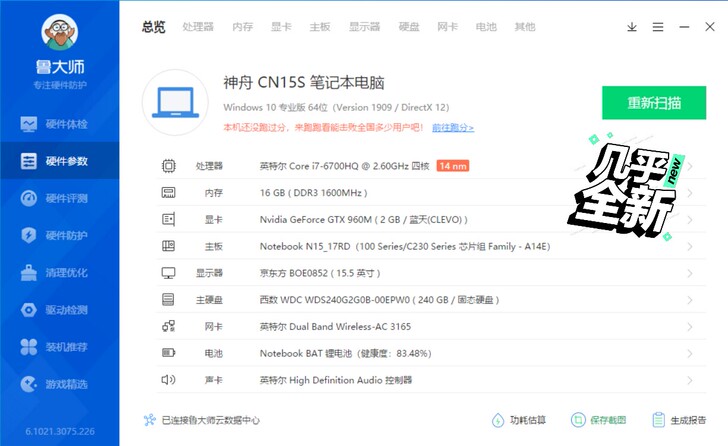
Task: Click the sound card speaker icon
Action: pyautogui.click(x=168, y=380)
